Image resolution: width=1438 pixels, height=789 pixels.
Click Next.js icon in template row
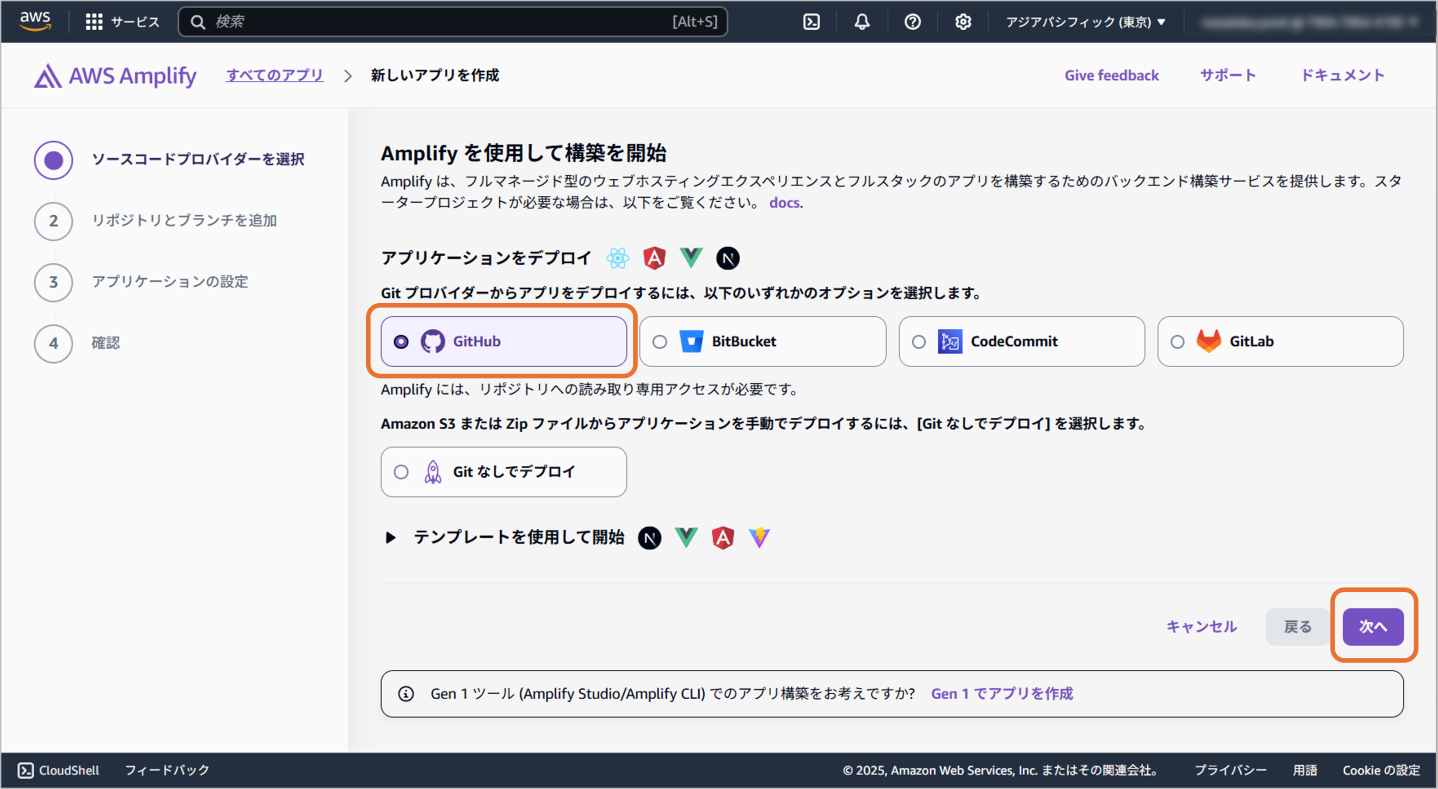tap(650, 538)
